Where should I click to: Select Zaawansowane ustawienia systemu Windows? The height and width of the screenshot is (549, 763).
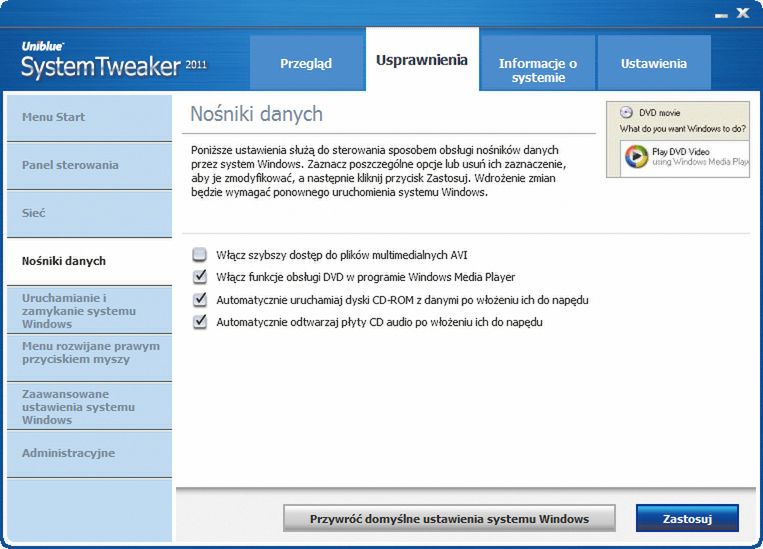(90, 406)
